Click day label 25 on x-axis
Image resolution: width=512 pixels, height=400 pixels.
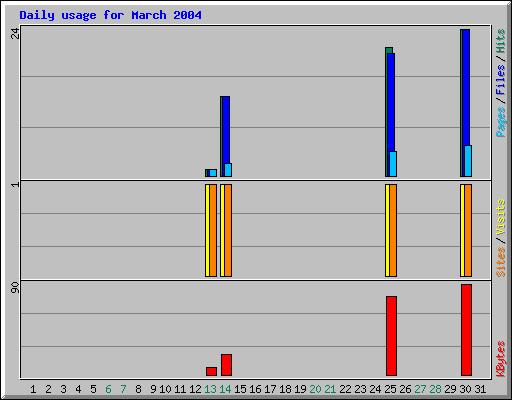tap(390, 389)
